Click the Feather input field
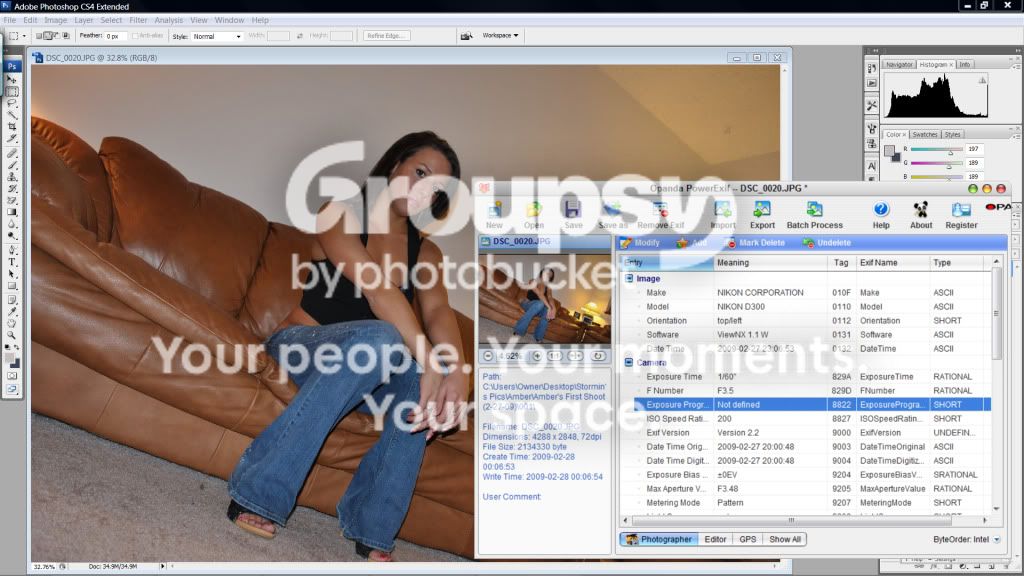 point(116,36)
